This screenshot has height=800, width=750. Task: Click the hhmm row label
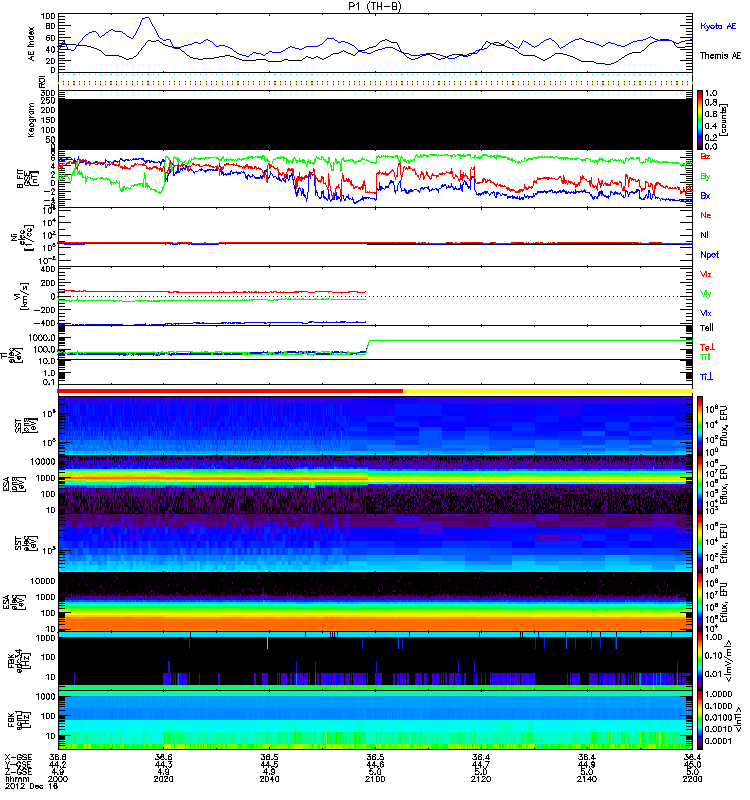[16, 779]
